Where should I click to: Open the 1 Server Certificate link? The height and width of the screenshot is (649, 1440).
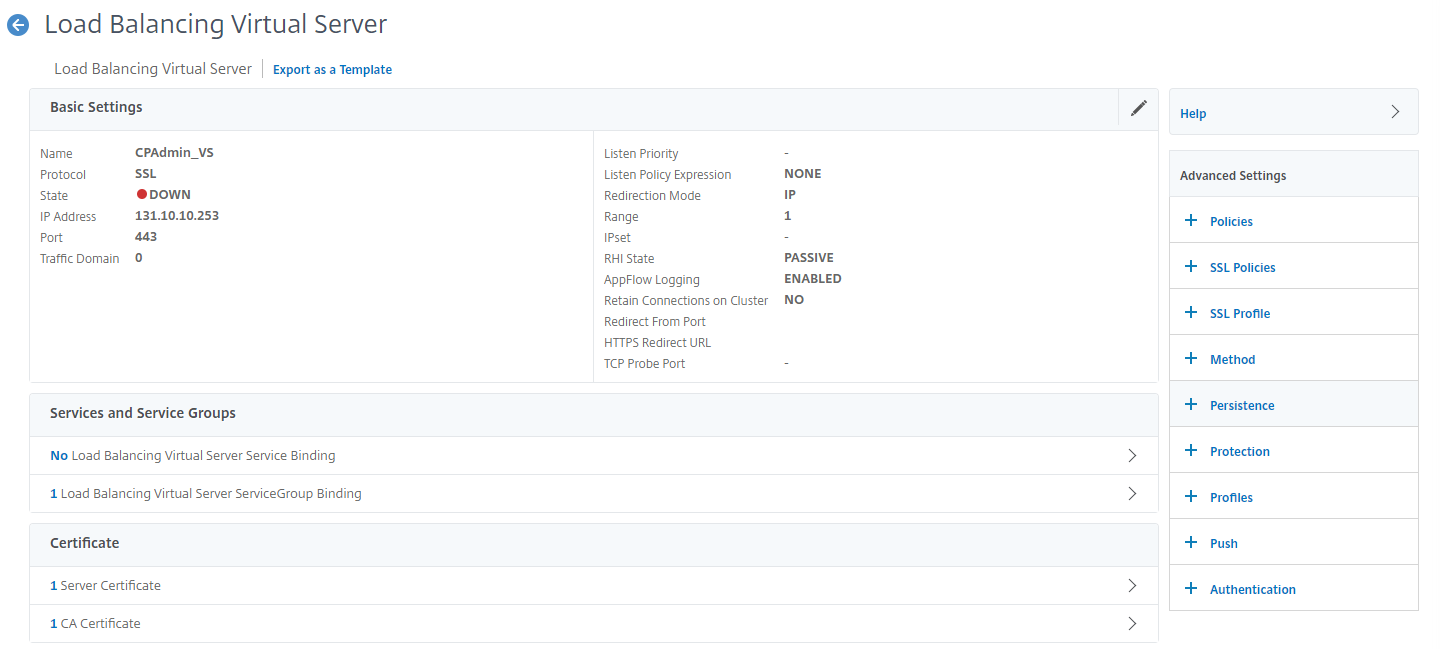[105, 586]
